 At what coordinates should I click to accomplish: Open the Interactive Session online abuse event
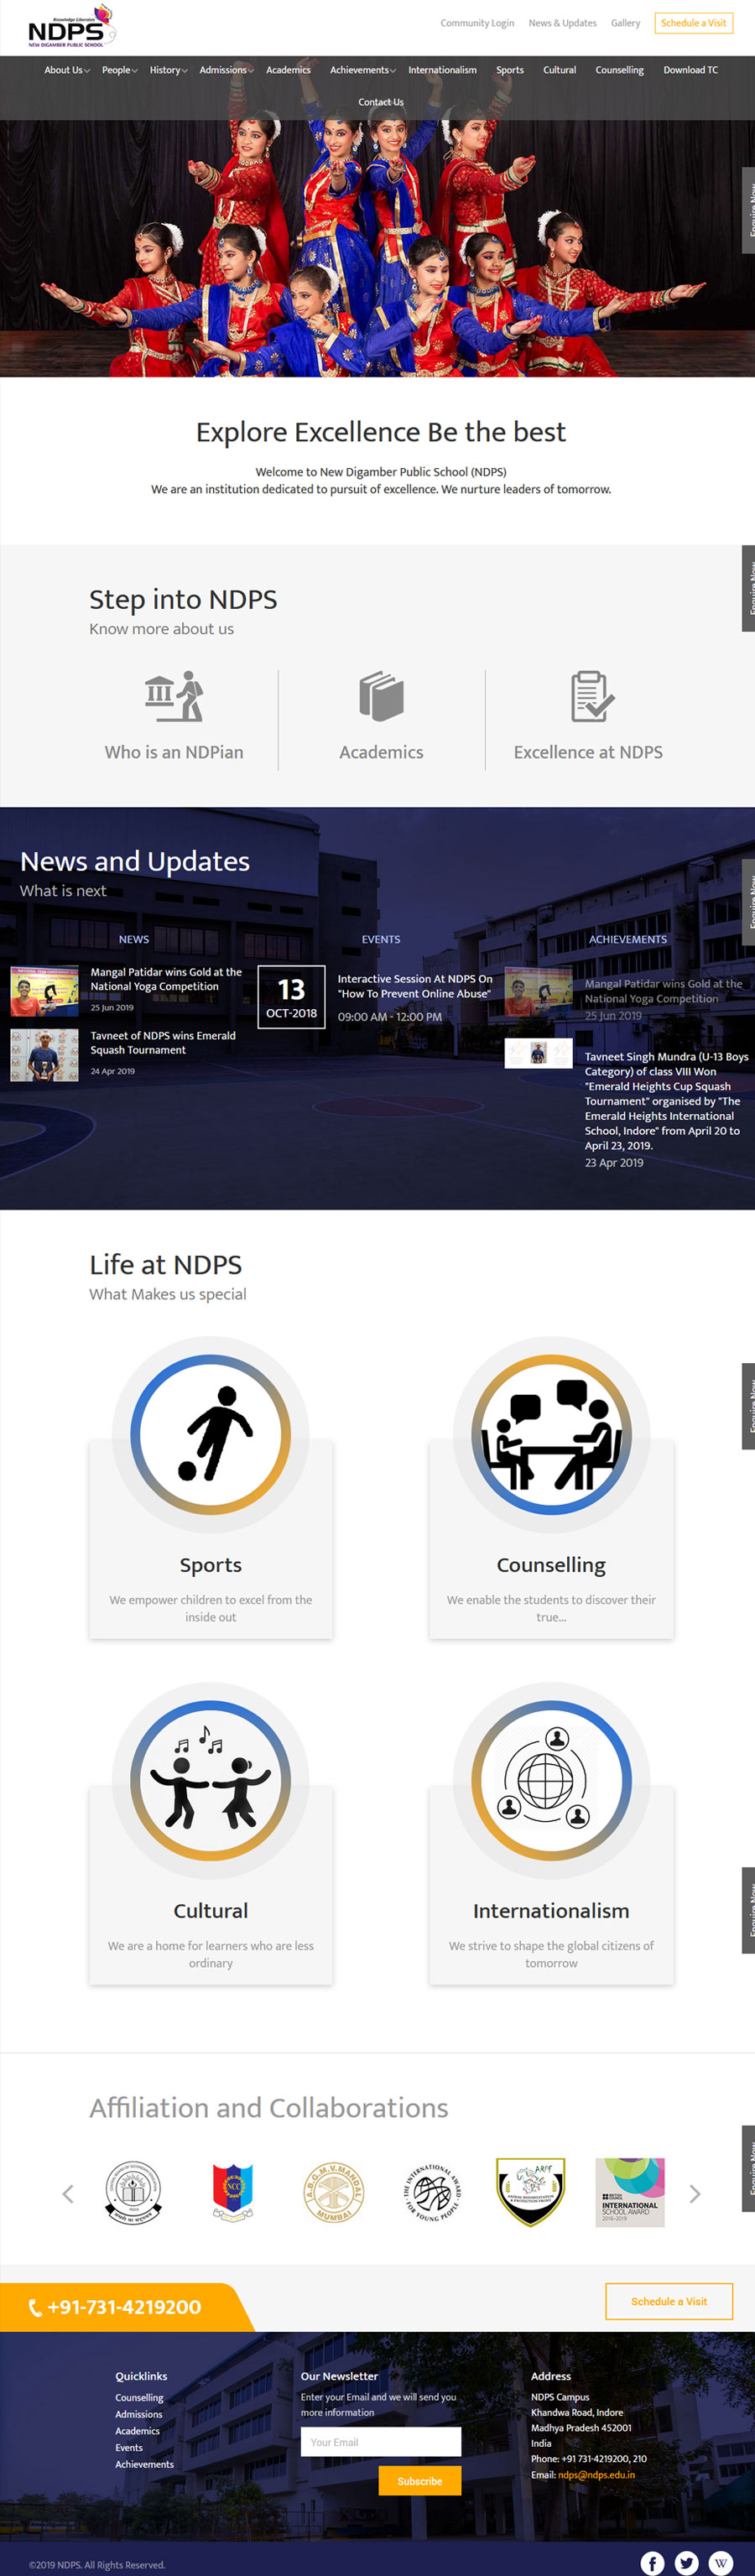[415, 986]
